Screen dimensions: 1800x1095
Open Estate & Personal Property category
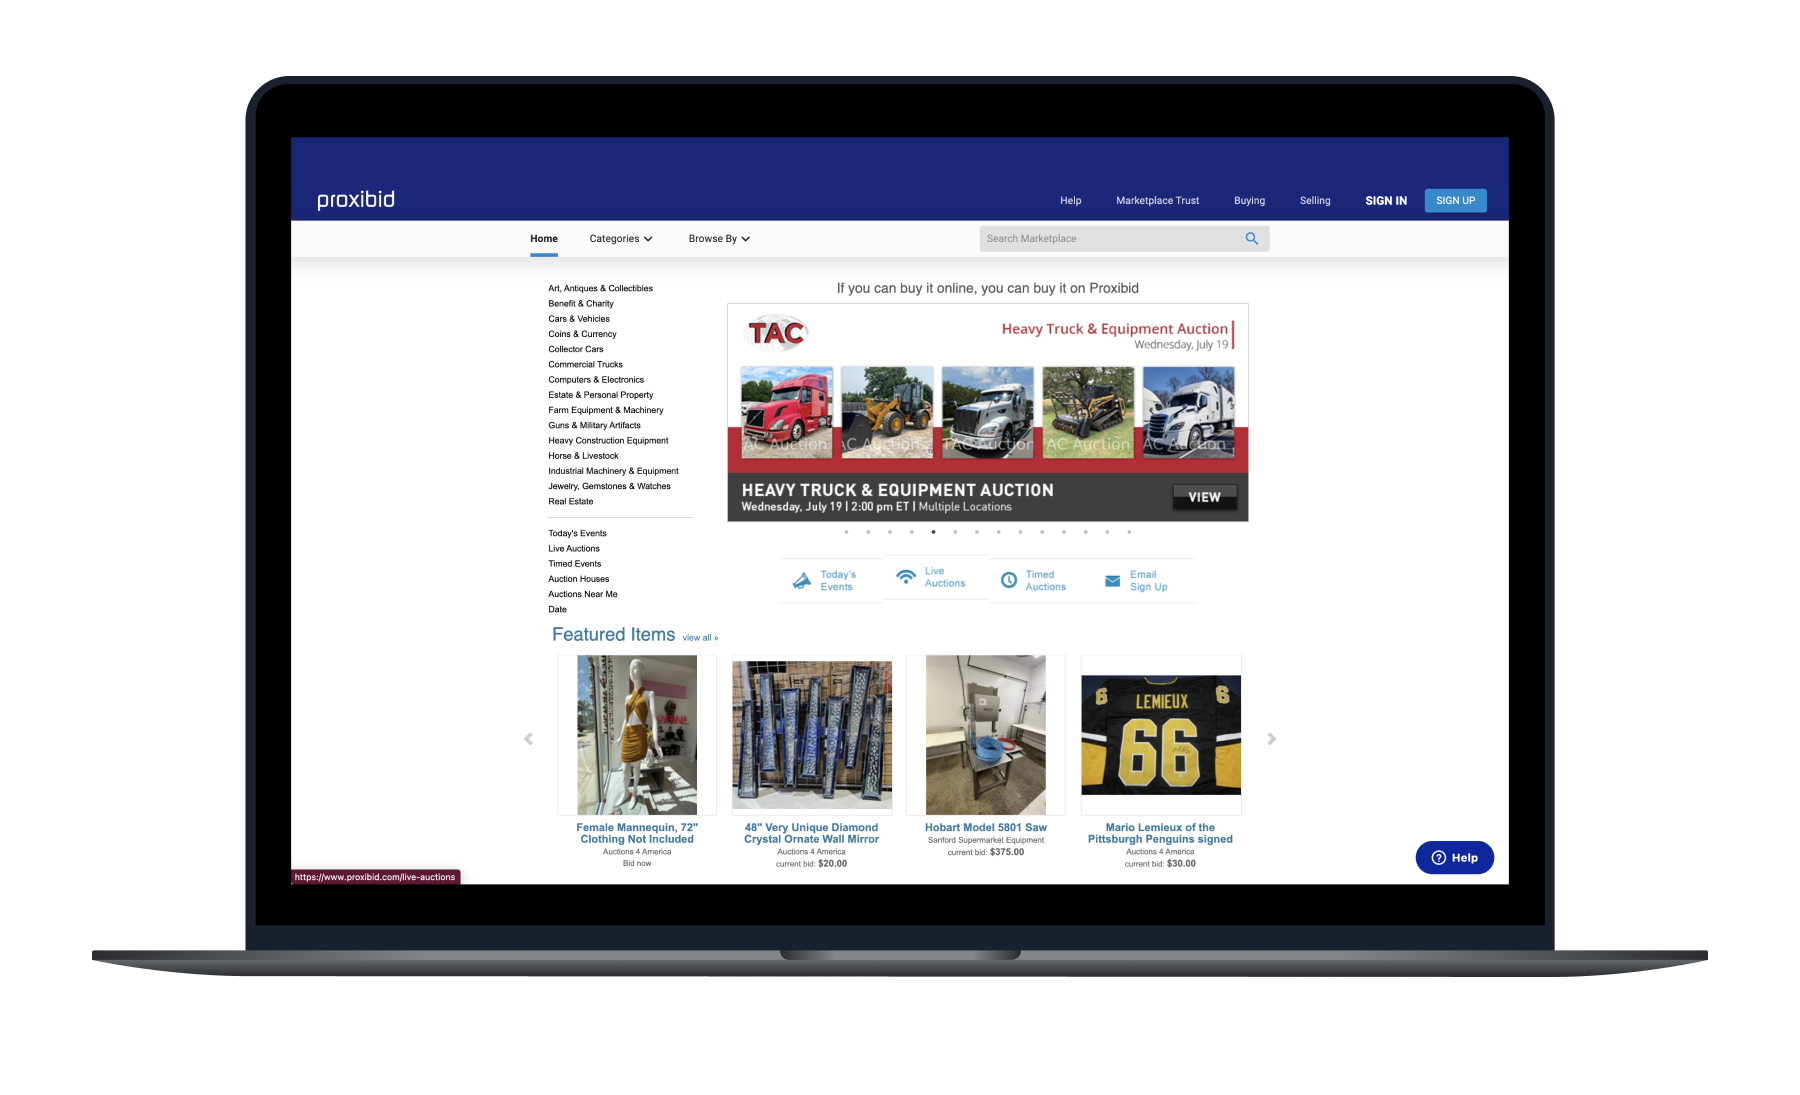601,395
